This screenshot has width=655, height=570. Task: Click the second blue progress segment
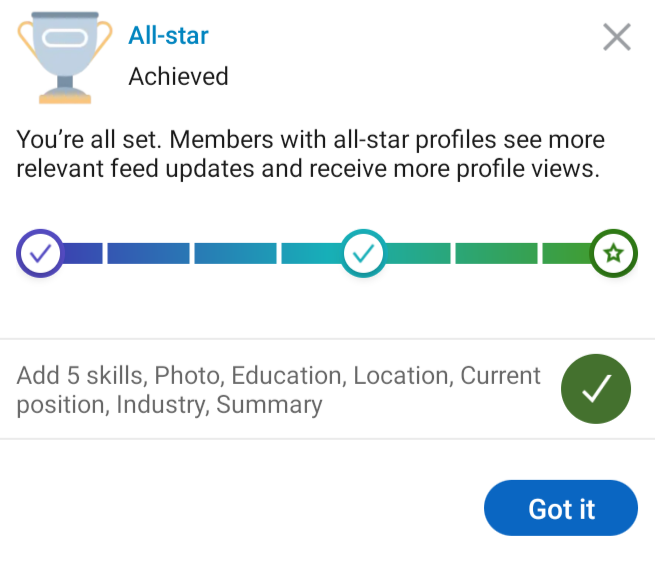[x=148, y=253]
